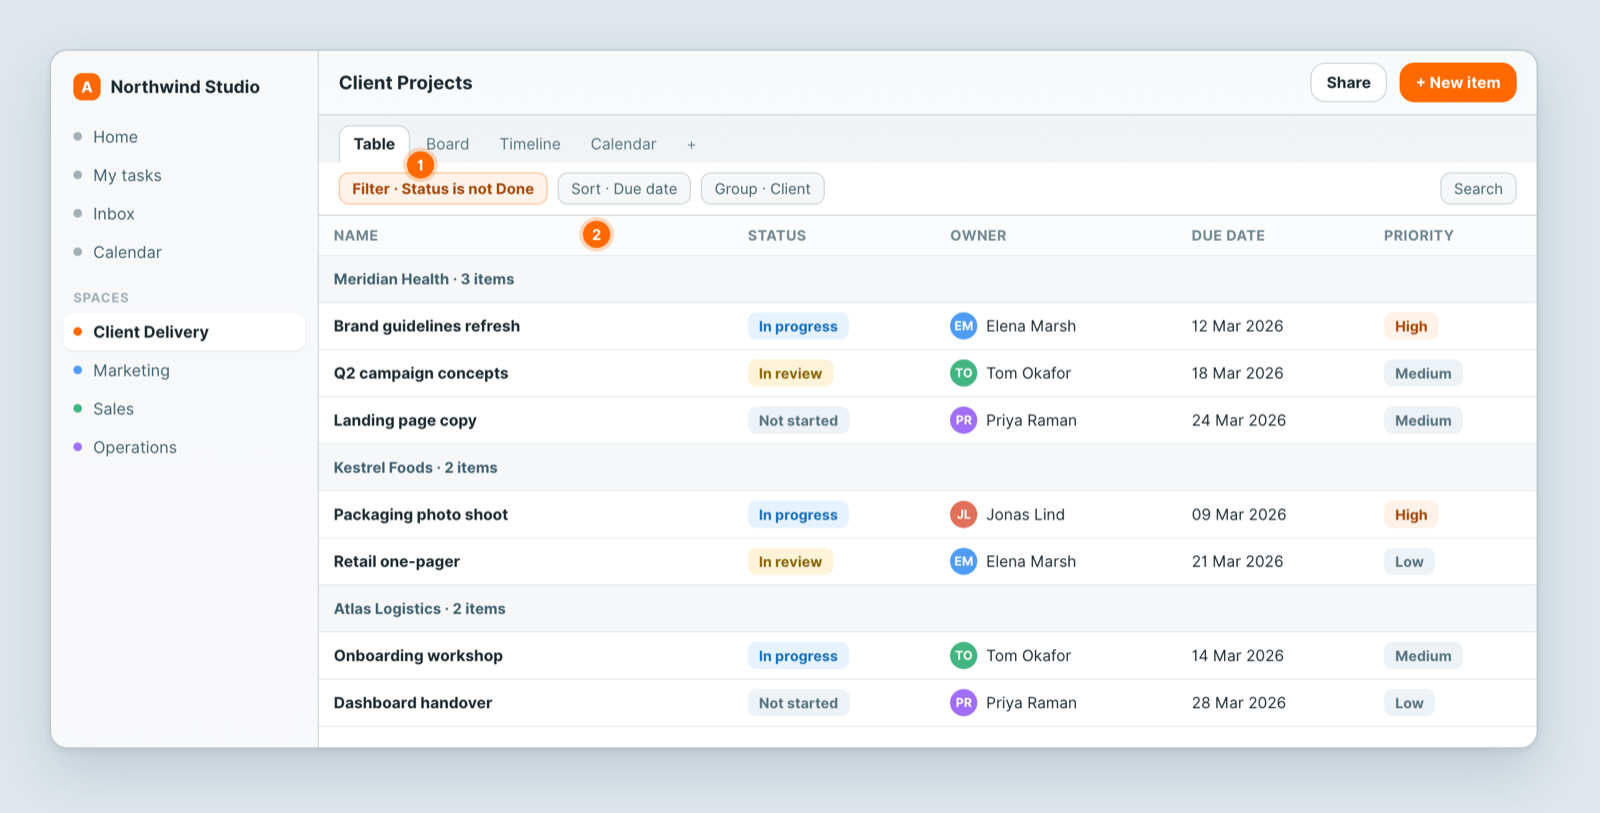Click Tom Okafor's avatar in Q2 campaign concepts row
This screenshot has width=1600, height=813.
[x=963, y=373]
